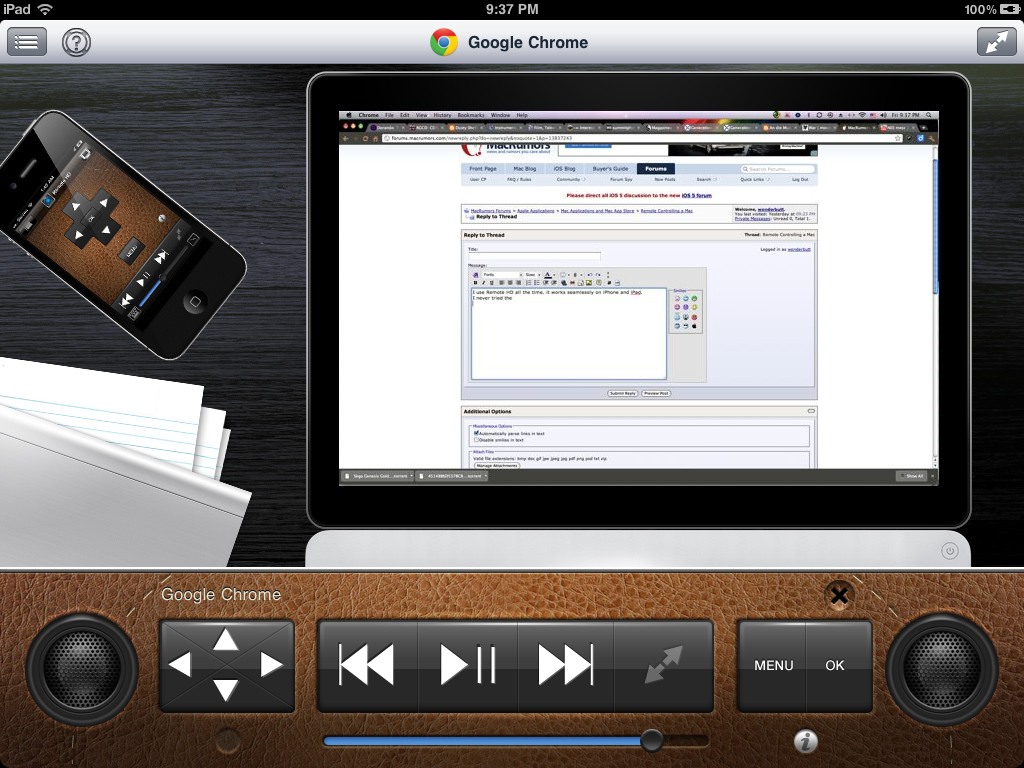Tap the diagonal arrows button in control panel
Screen dimensions: 1024x768
coord(664,665)
